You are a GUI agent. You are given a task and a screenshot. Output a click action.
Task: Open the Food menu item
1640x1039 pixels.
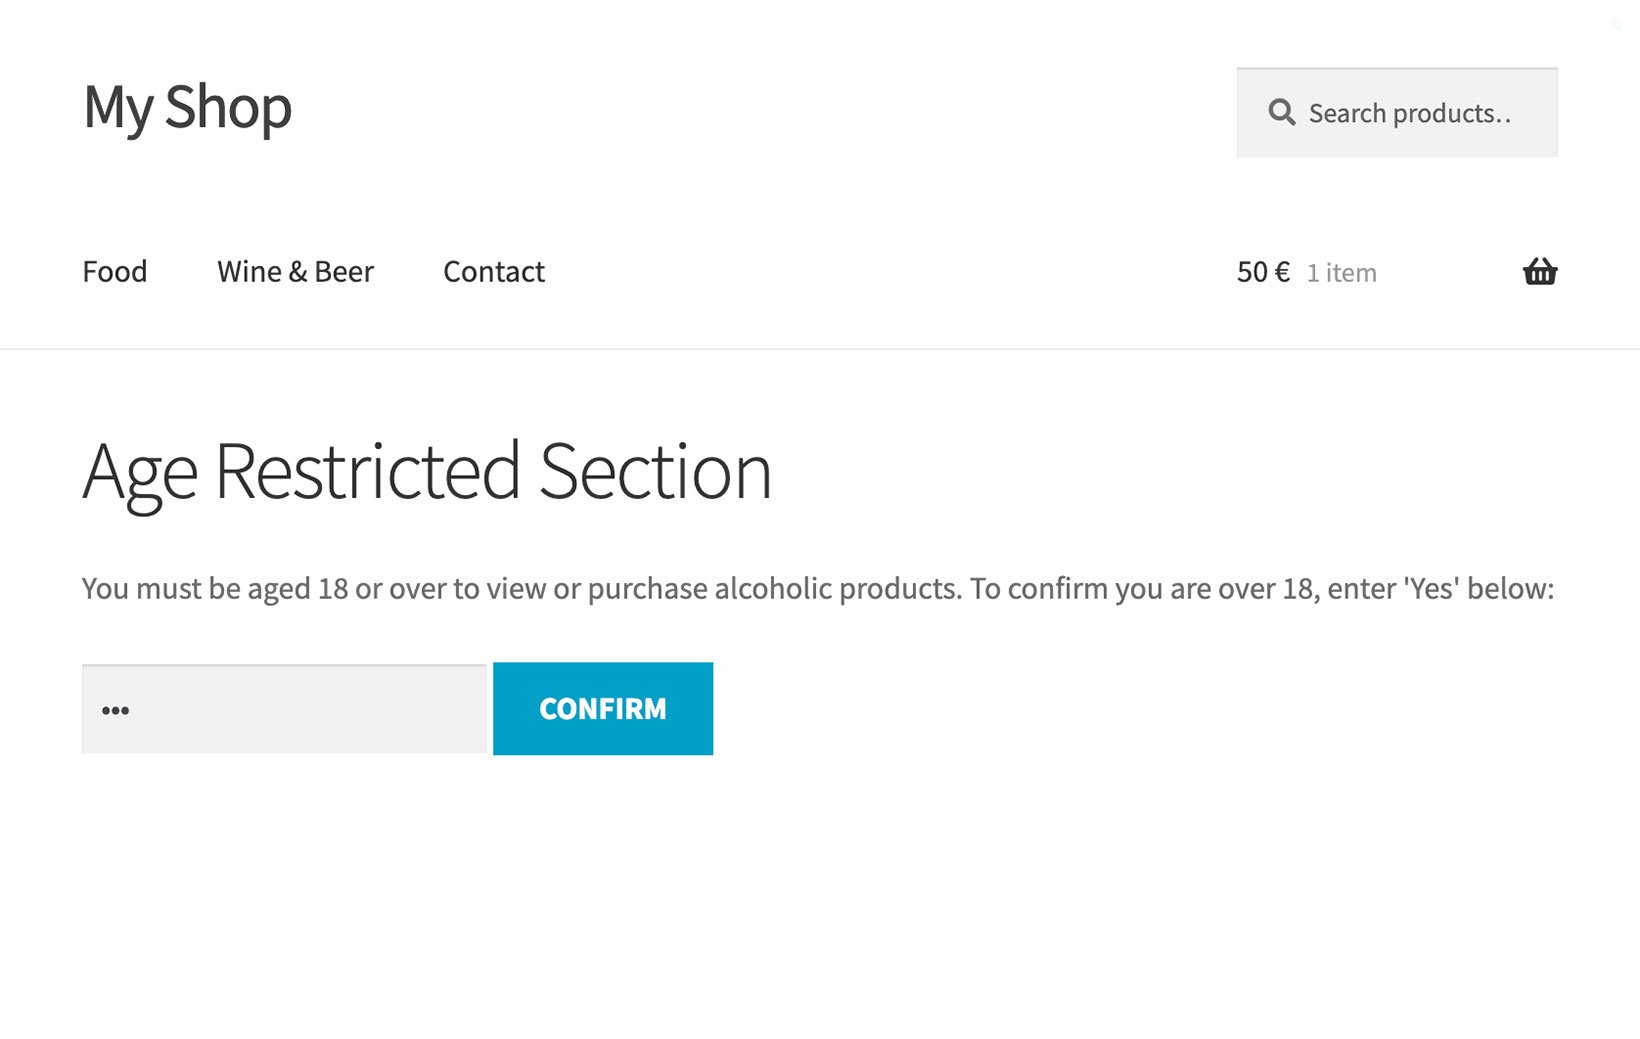(114, 271)
